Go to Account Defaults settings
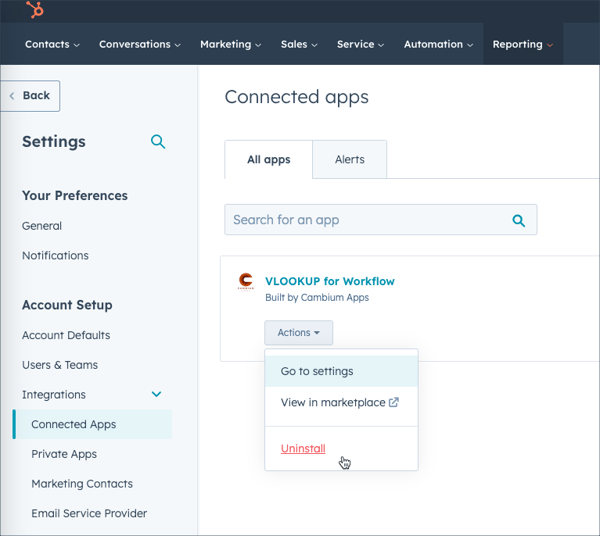 coord(66,335)
